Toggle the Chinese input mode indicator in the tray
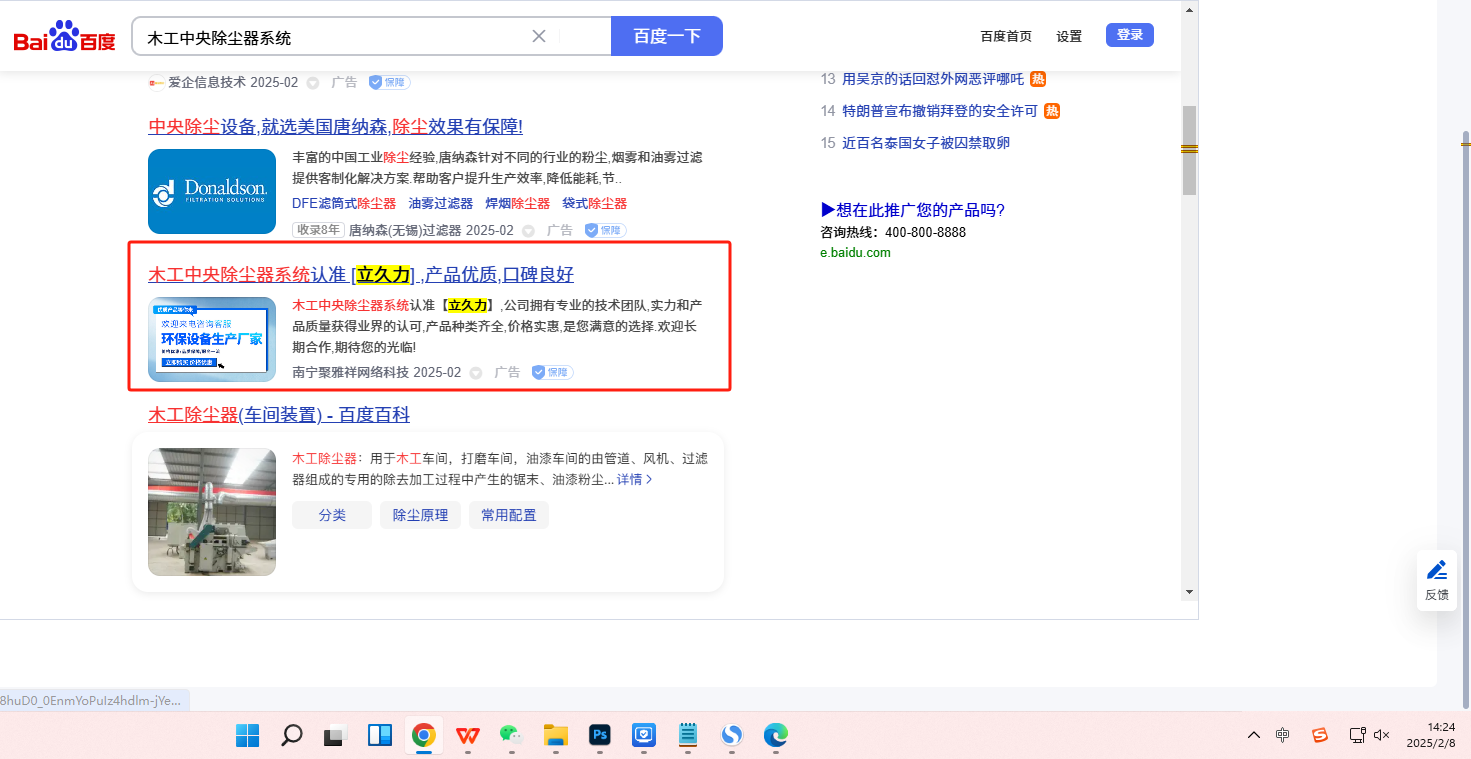The image size is (1471, 759). pos(1283,735)
